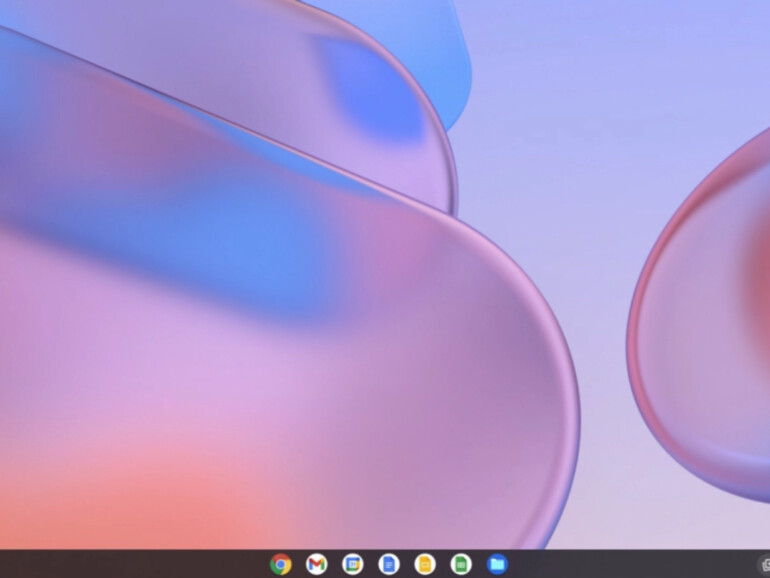Launch Gmail from the shelf
This screenshot has width=770, height=578.
pyautogui.click(x=317, y=564)
